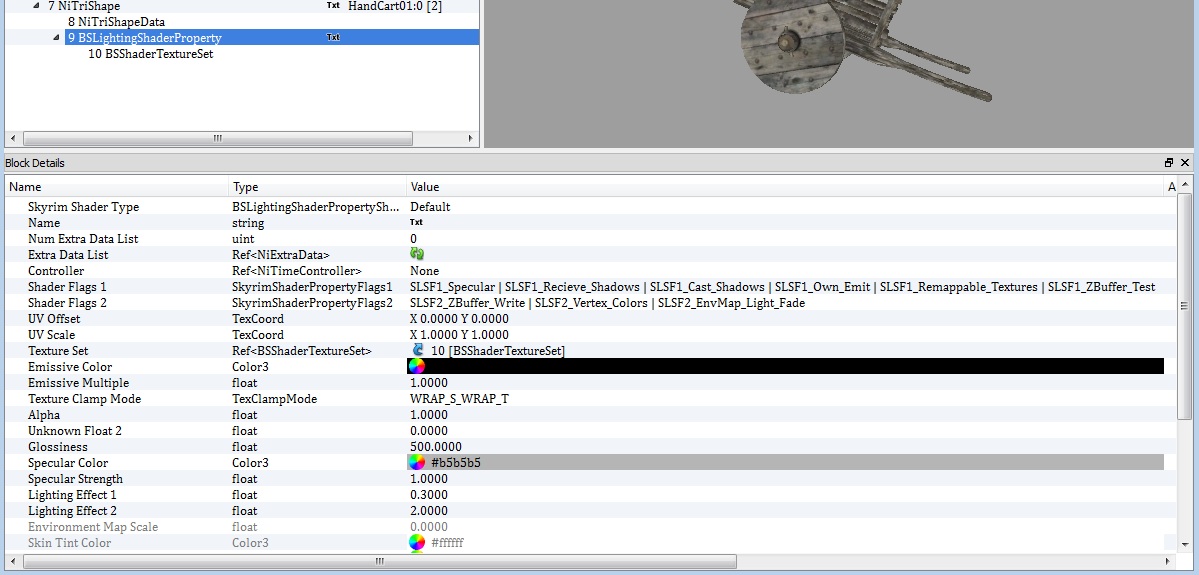Click the Default shader type value

431,207
